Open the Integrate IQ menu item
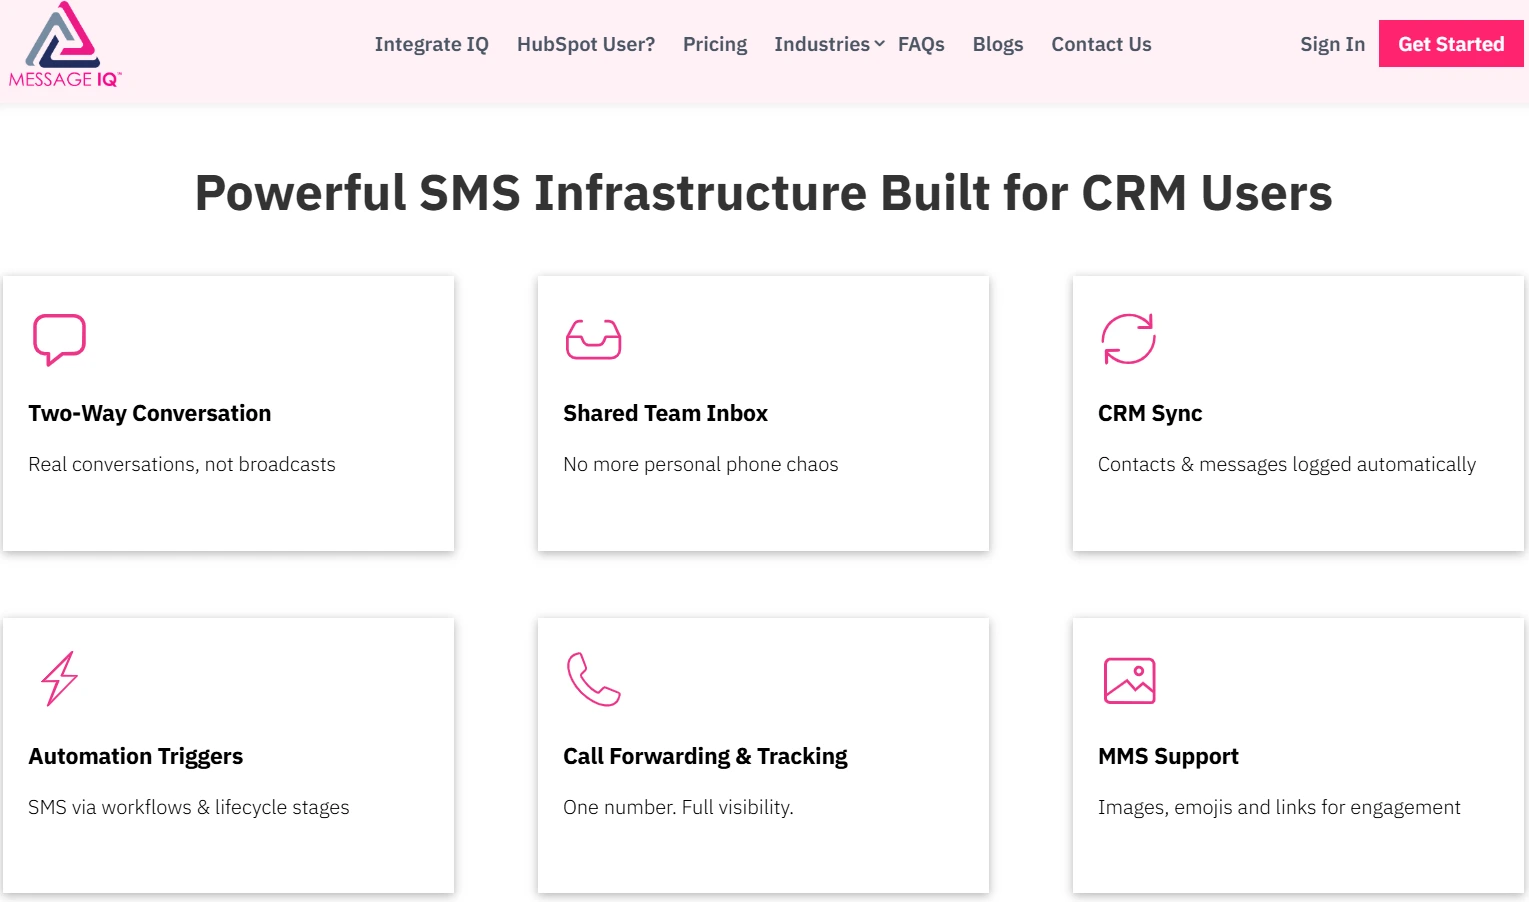 click(431, 44)
